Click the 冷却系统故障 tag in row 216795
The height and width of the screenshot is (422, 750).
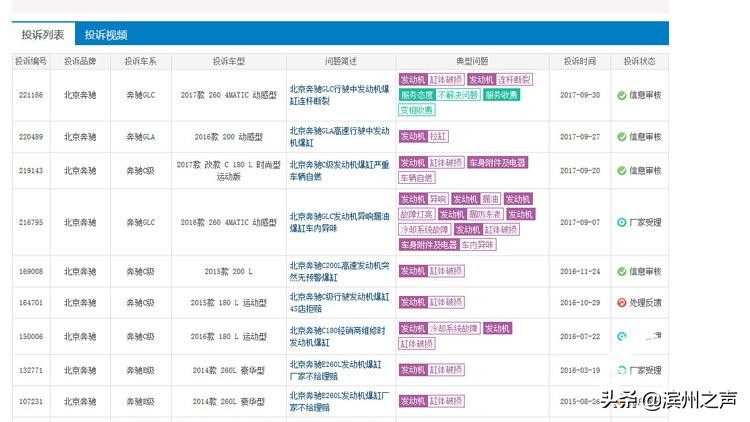click(x=425, y=230)
